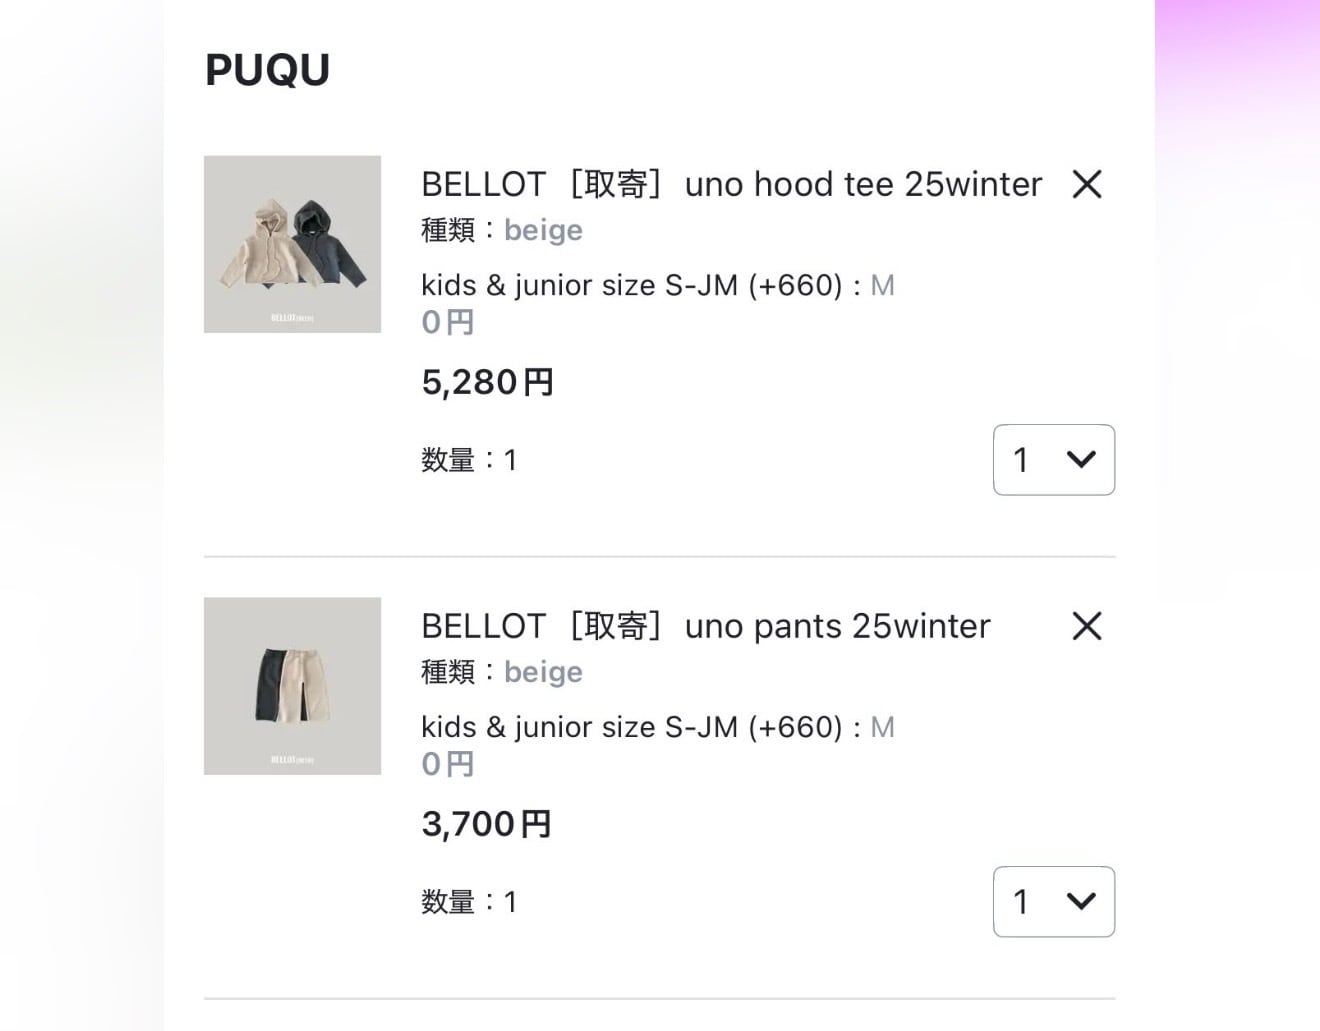This screenshot has height=1031, width=1320.
Task: Click the uno pants kids & junior size line
Action: (x=657, y=727)
